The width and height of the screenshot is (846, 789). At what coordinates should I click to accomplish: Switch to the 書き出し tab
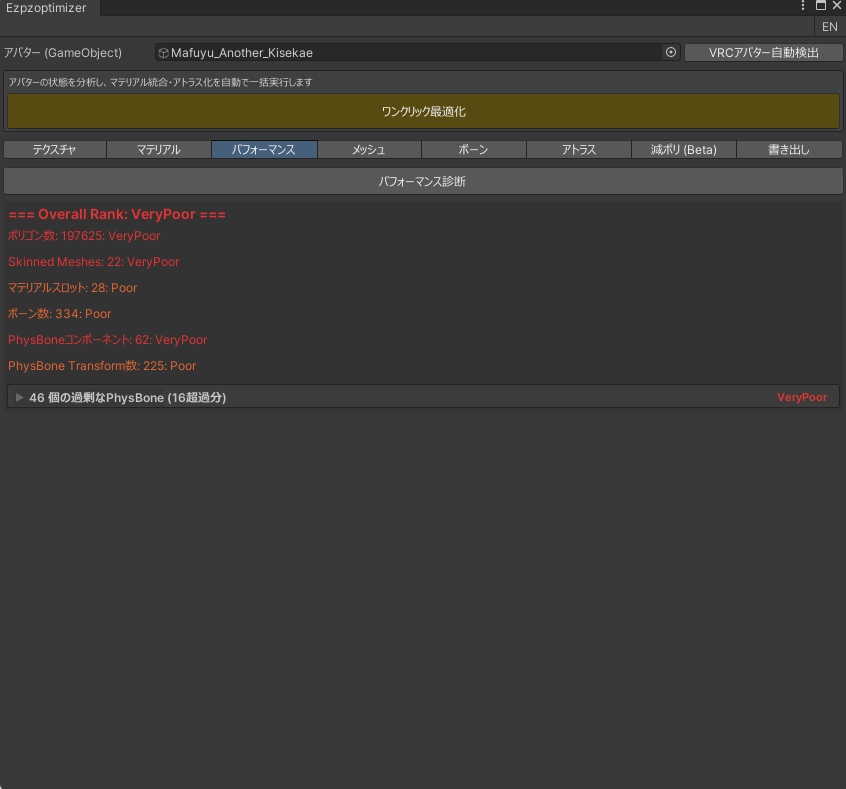(x=788, y=149)
